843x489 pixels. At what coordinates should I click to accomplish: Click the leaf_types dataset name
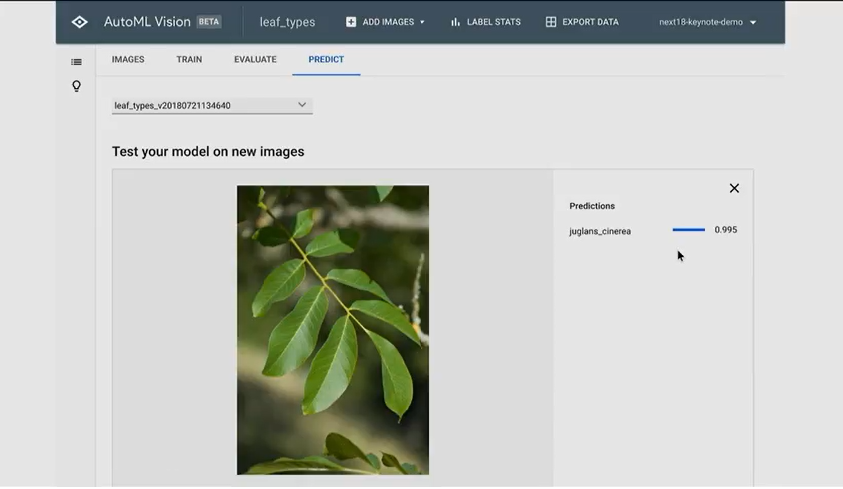click(287, 22)
